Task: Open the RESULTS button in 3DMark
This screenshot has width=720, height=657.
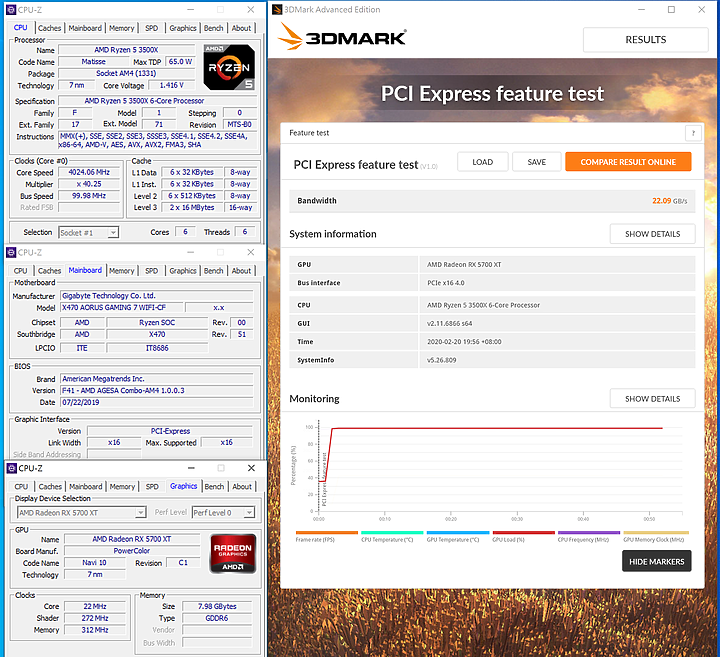Action: click(646, 40)
